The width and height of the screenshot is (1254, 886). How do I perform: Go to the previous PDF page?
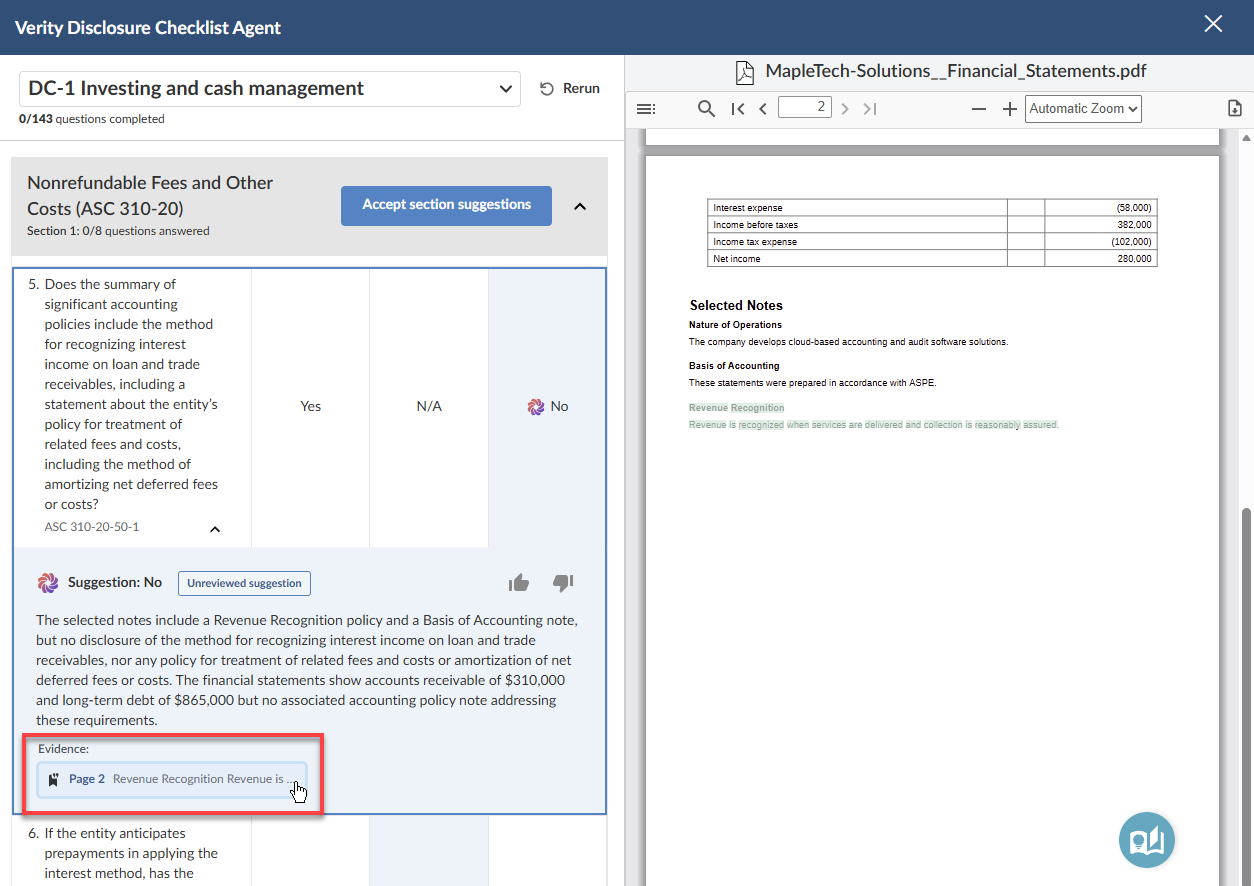point(763,109)
